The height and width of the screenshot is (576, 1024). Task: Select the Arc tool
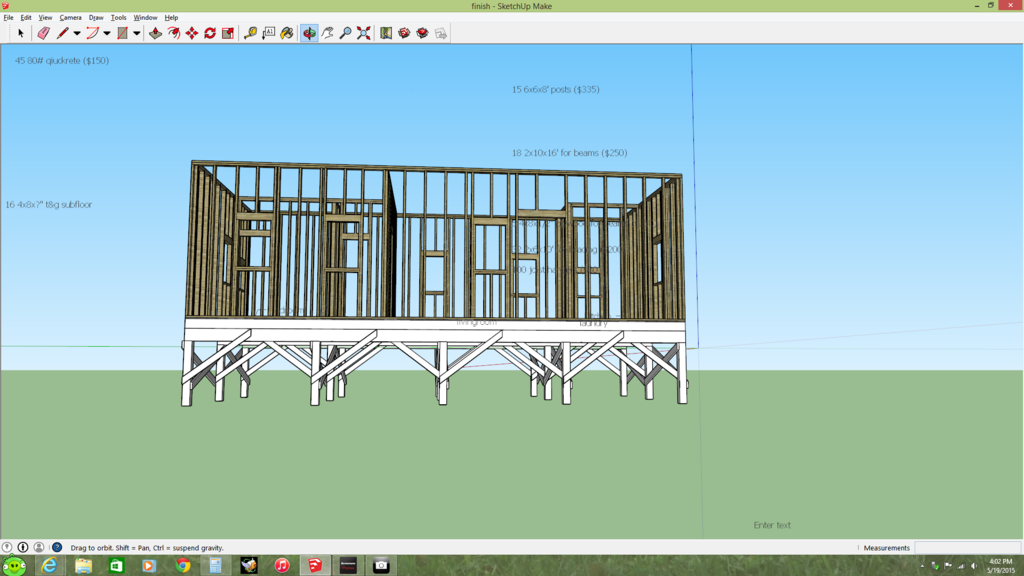click(x=92, y=33)
